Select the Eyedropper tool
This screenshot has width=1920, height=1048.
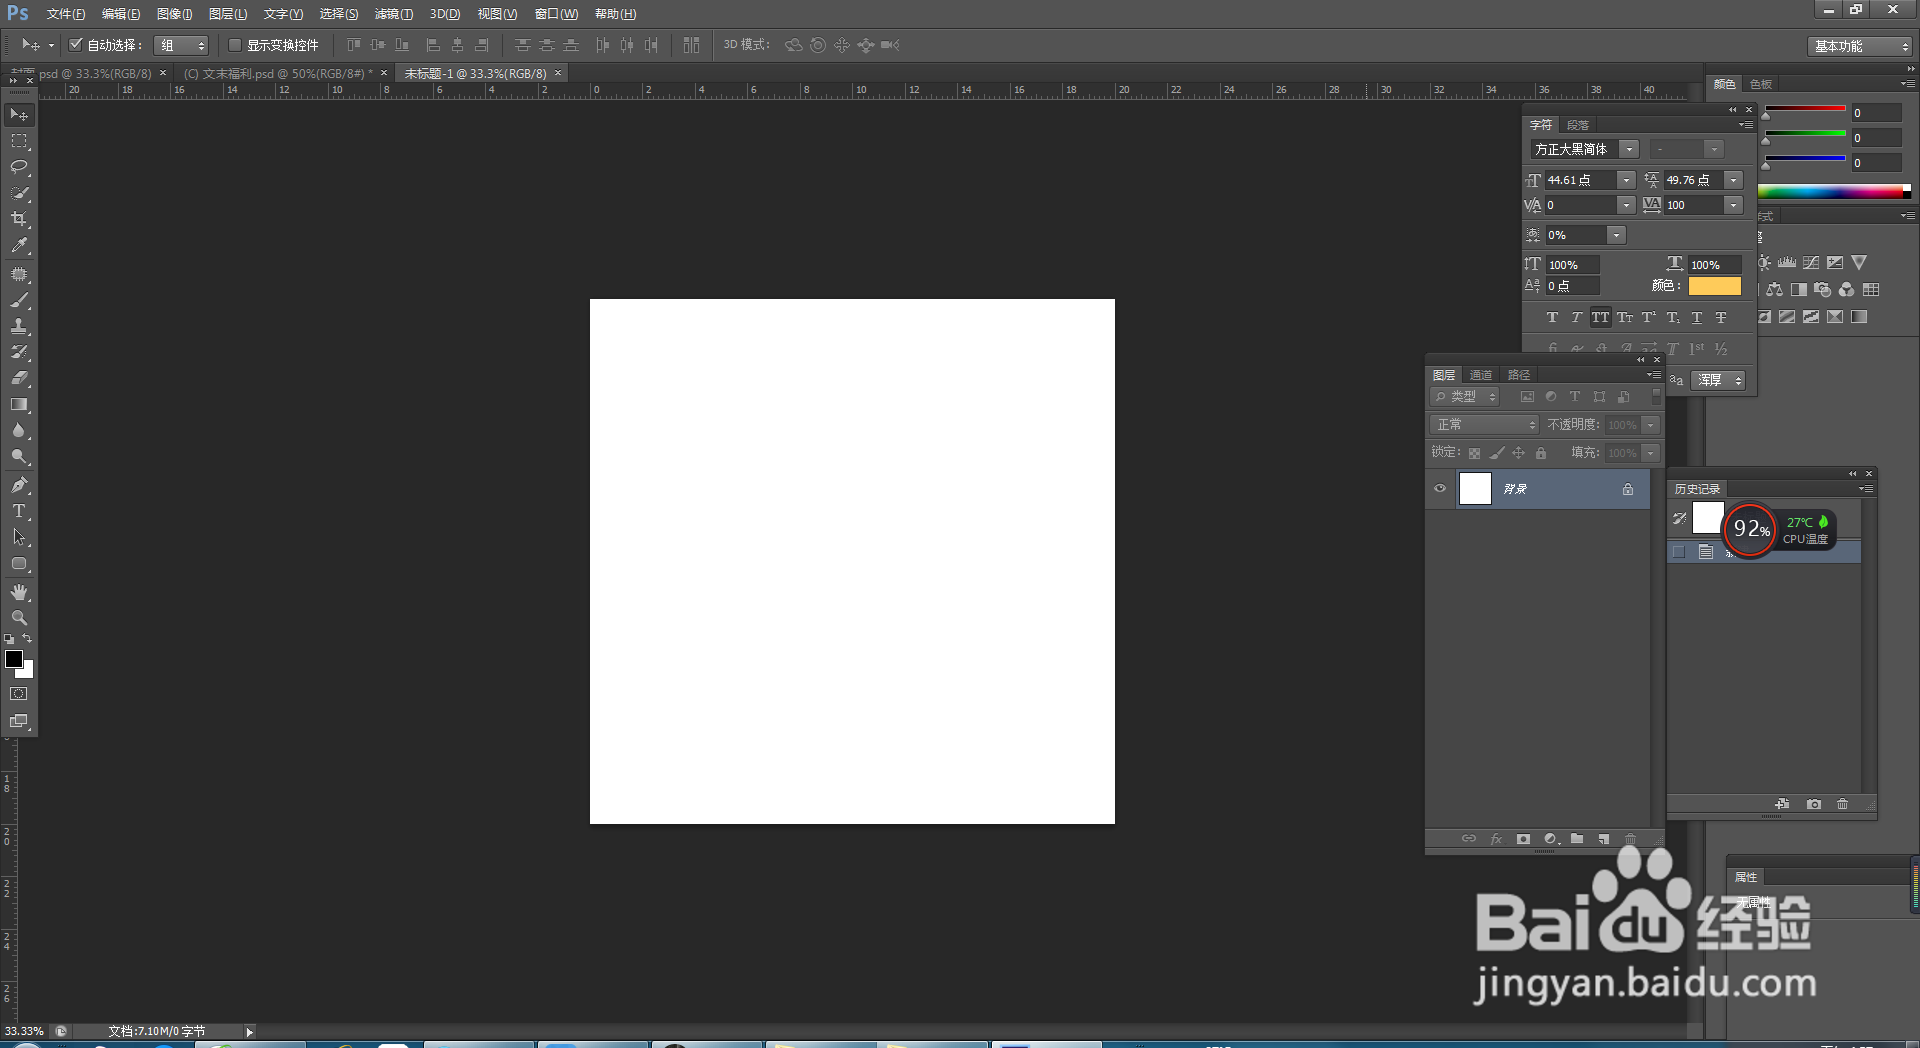point(19,245)
